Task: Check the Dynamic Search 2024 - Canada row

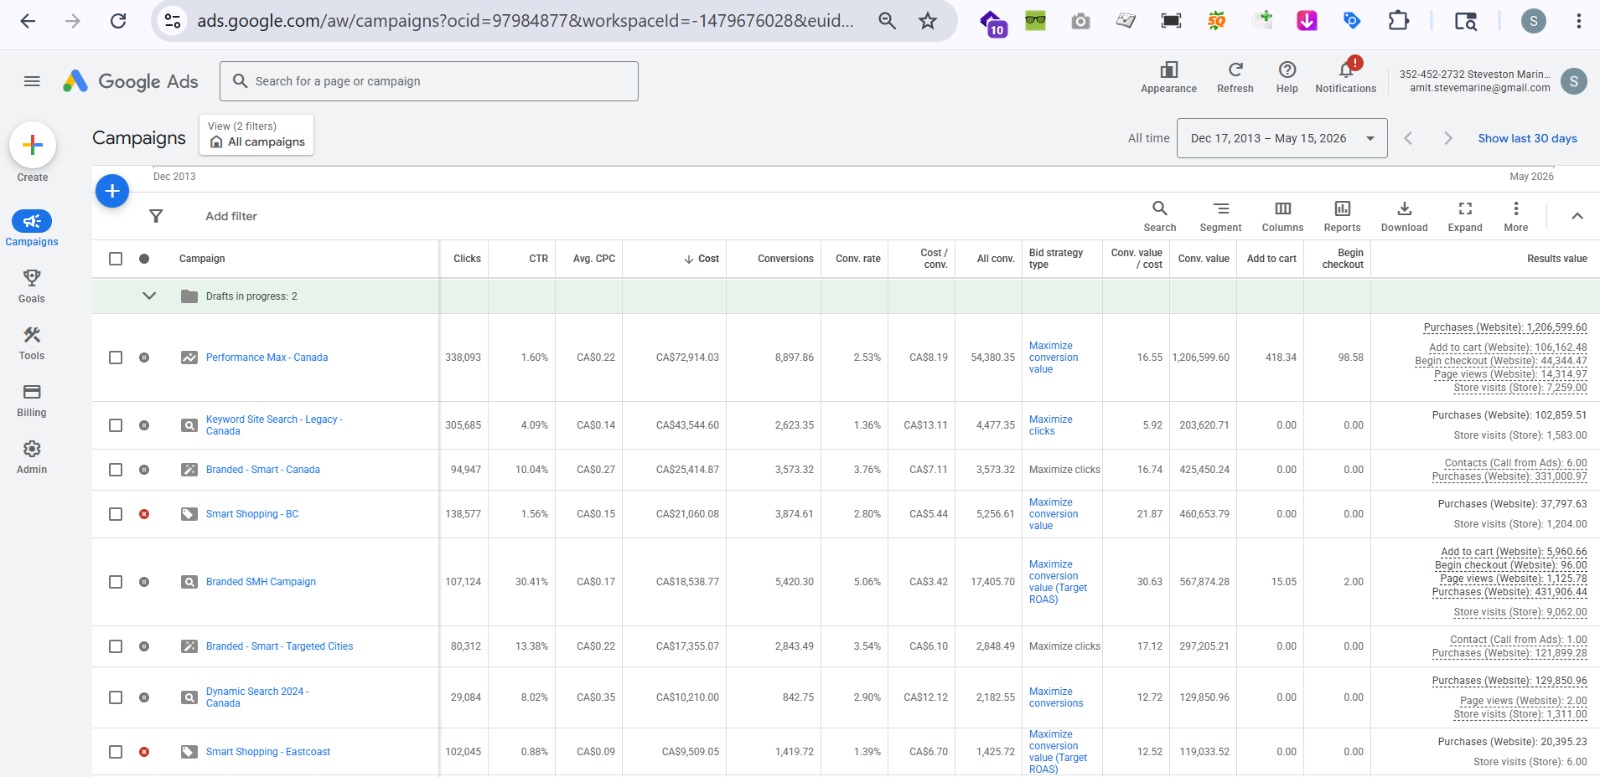Action: tap(116, 697)
